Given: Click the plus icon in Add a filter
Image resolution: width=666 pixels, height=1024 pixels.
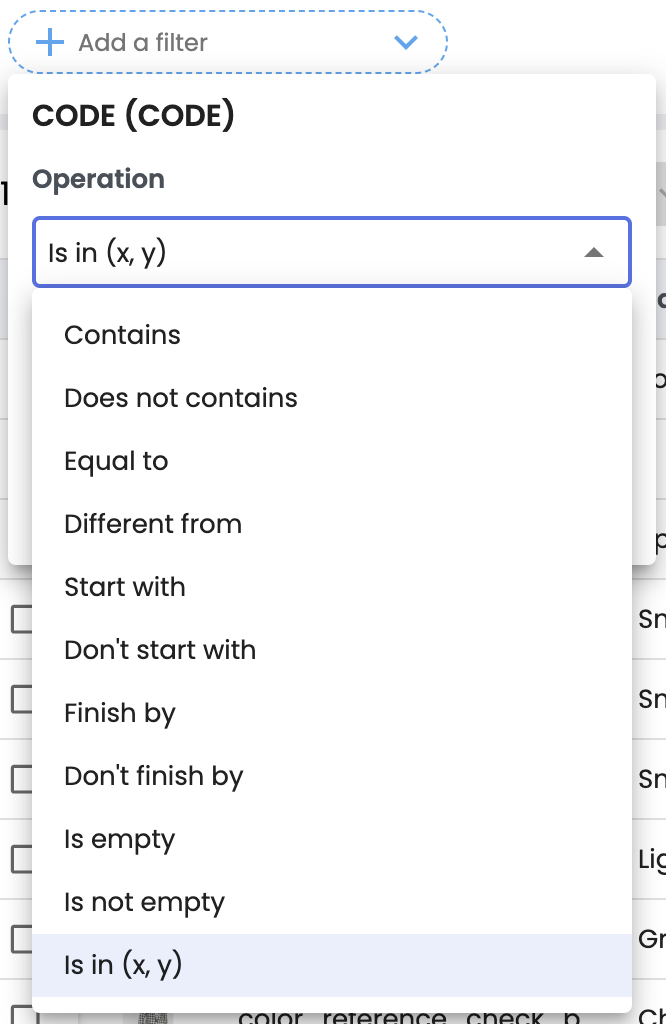Looking at the screenshot, I should pyautogui.click(x=49, y=42).
